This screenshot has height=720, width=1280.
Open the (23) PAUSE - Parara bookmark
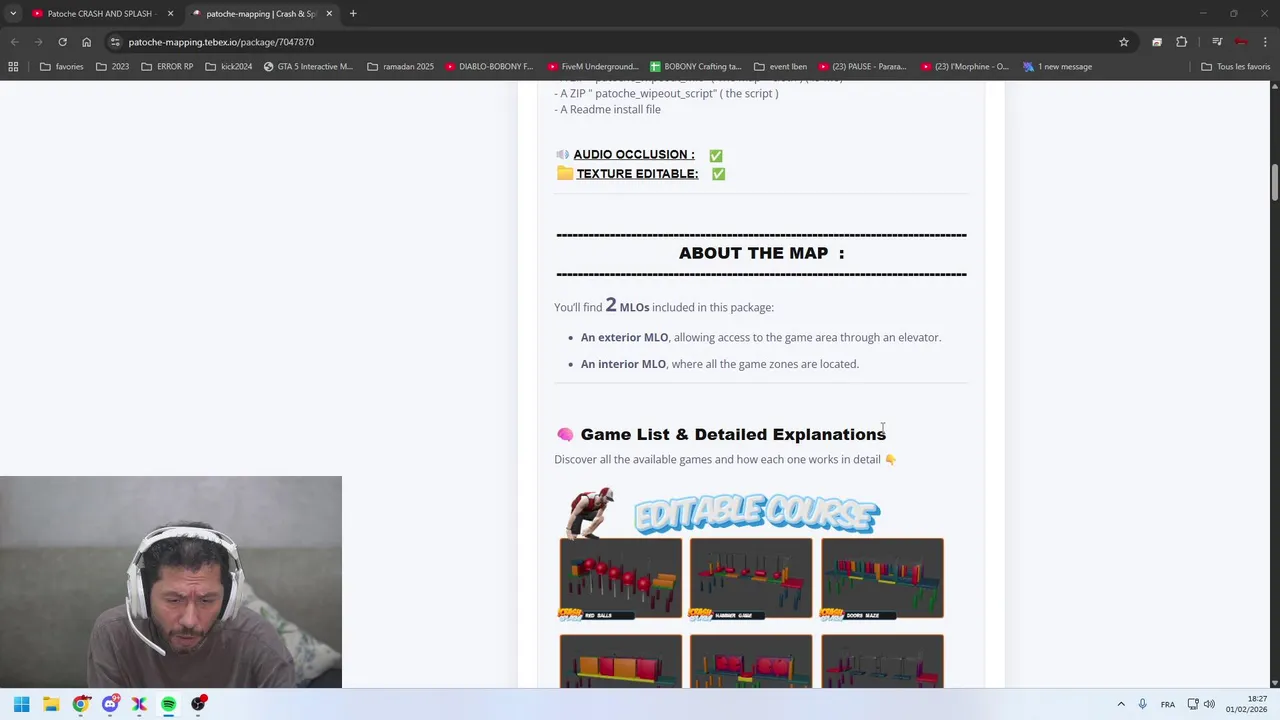862,67
